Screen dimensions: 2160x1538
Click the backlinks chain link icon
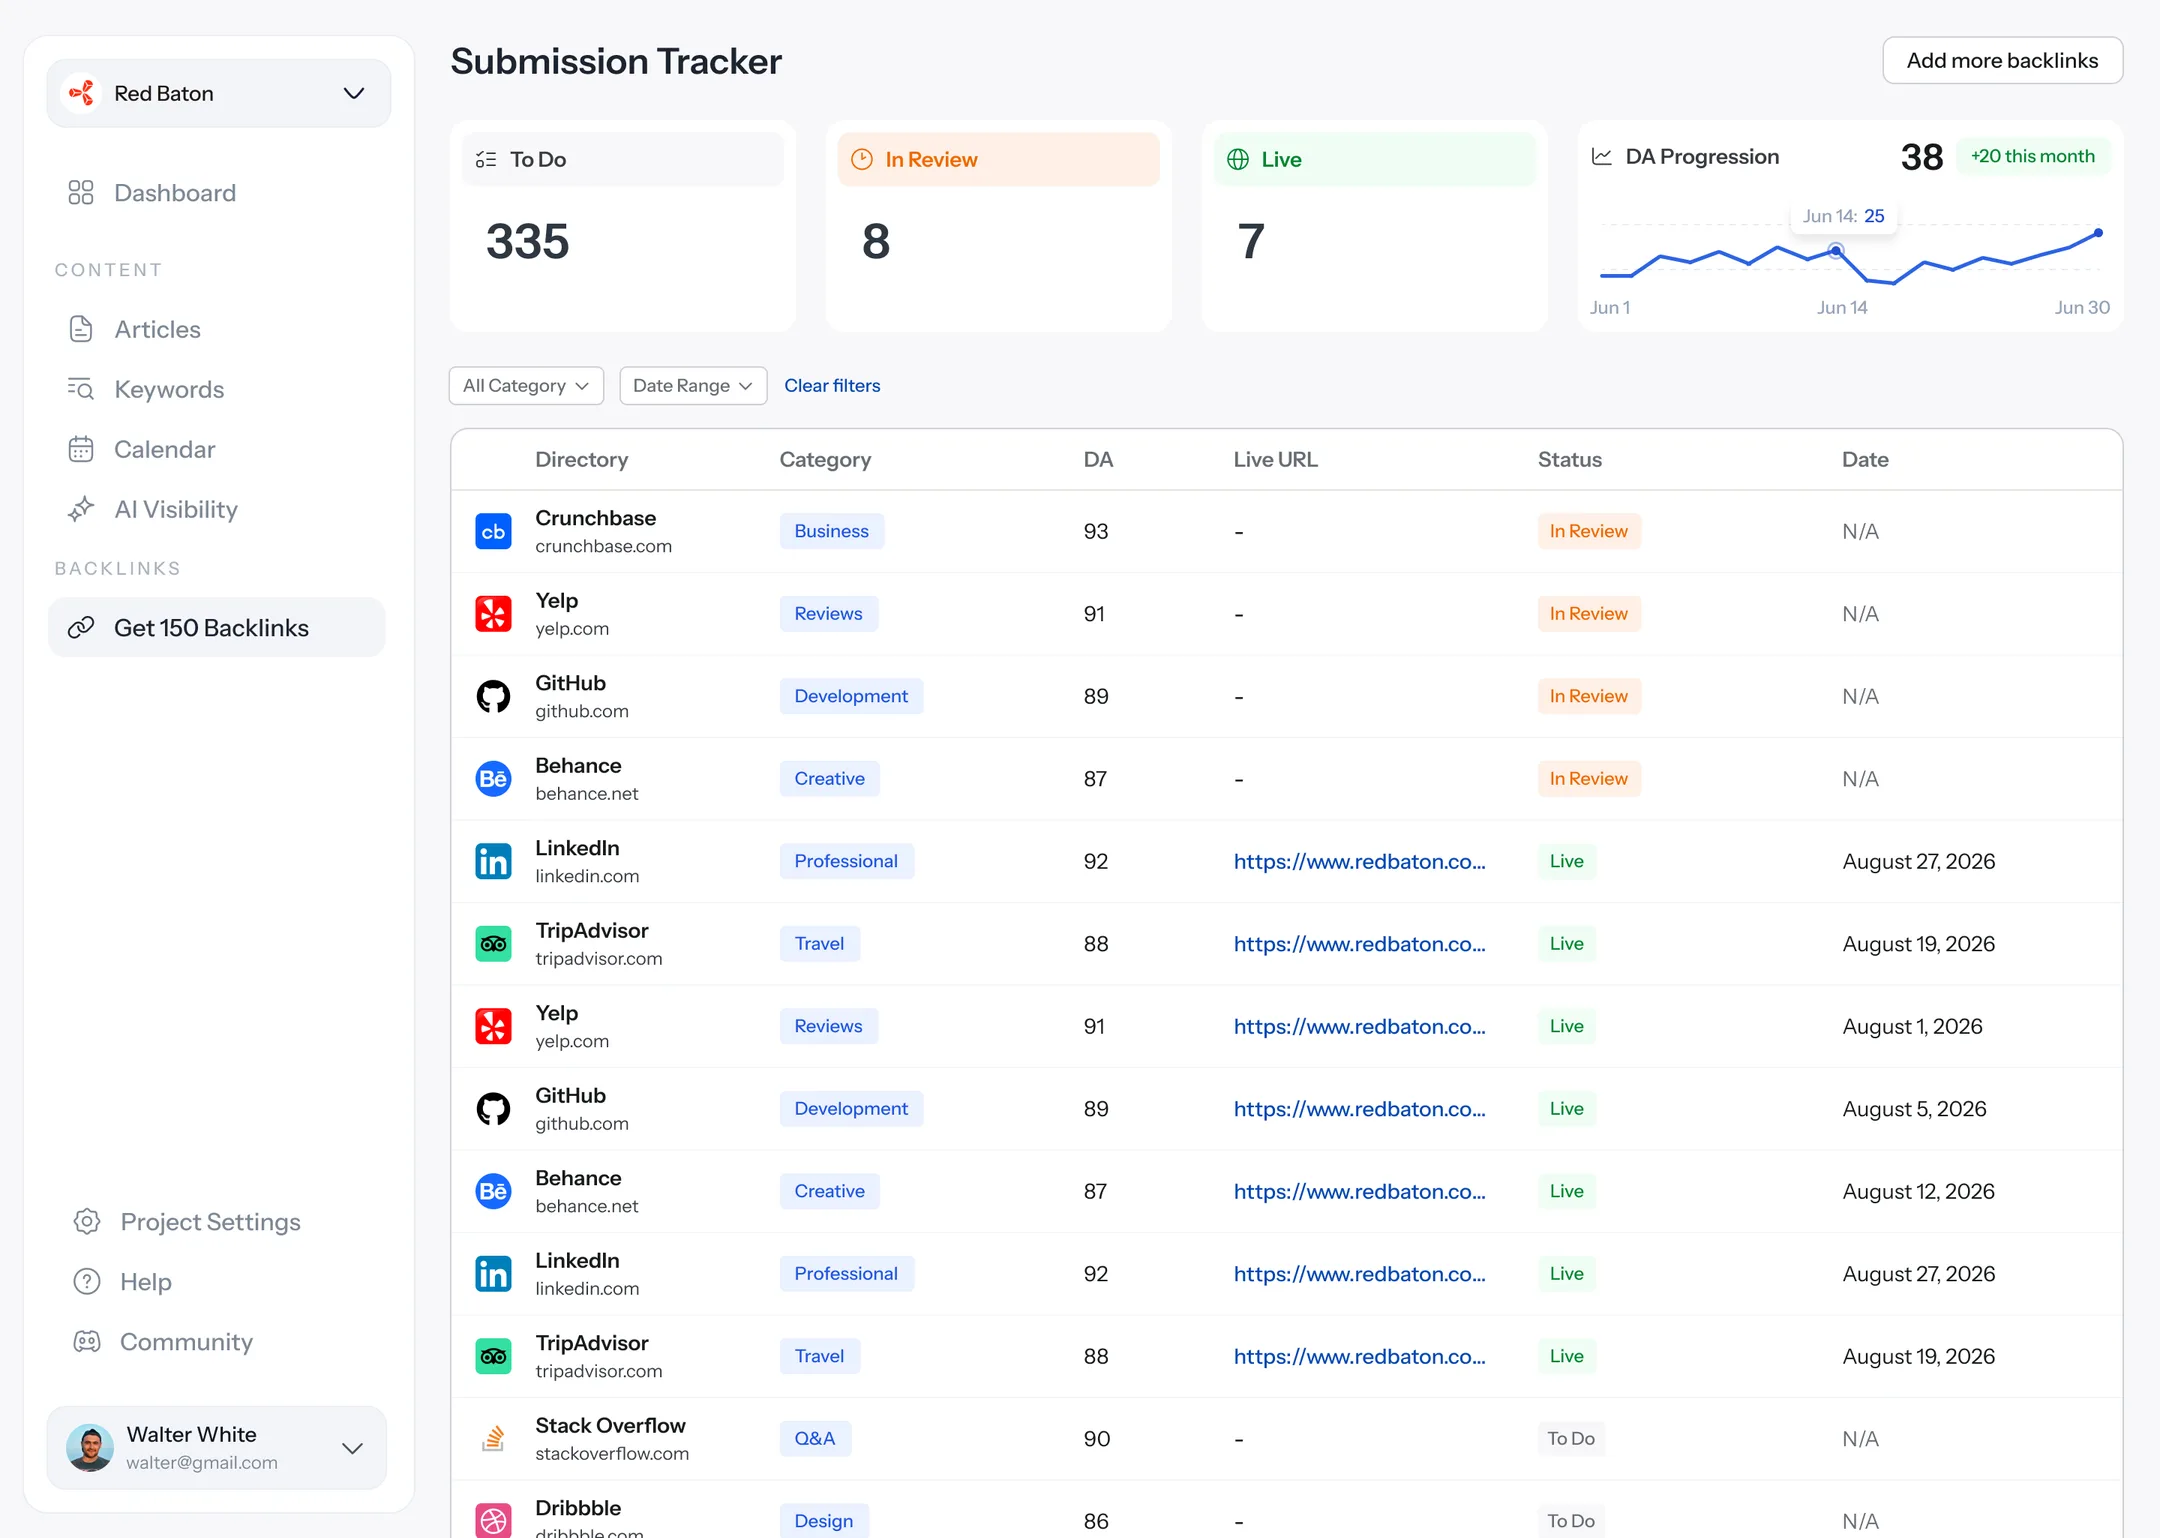click(x=81, y=627)
